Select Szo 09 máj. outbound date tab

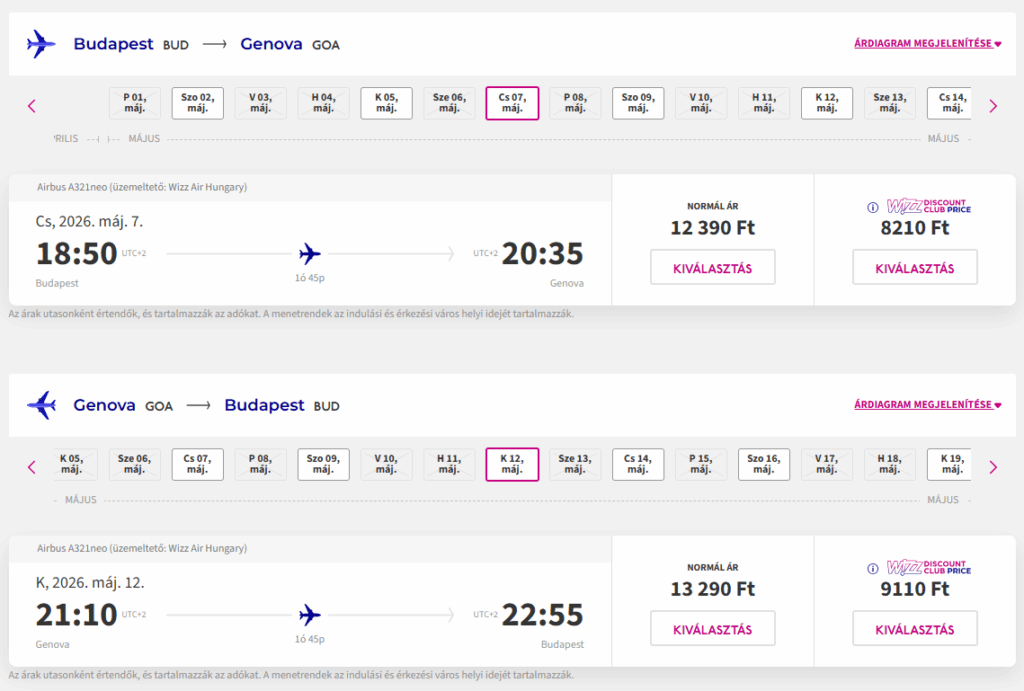(638, 103)
